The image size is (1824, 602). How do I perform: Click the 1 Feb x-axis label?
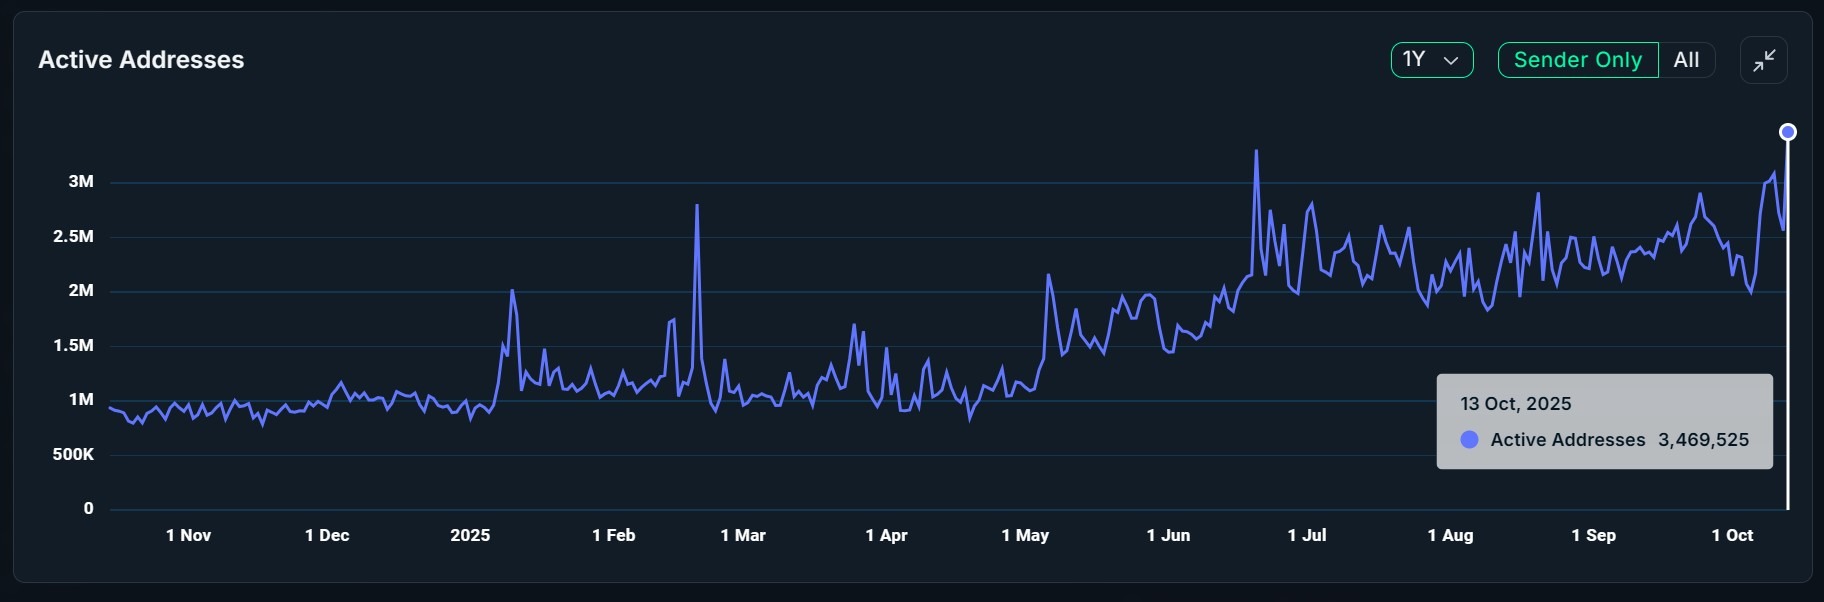[x=613, y=535]
